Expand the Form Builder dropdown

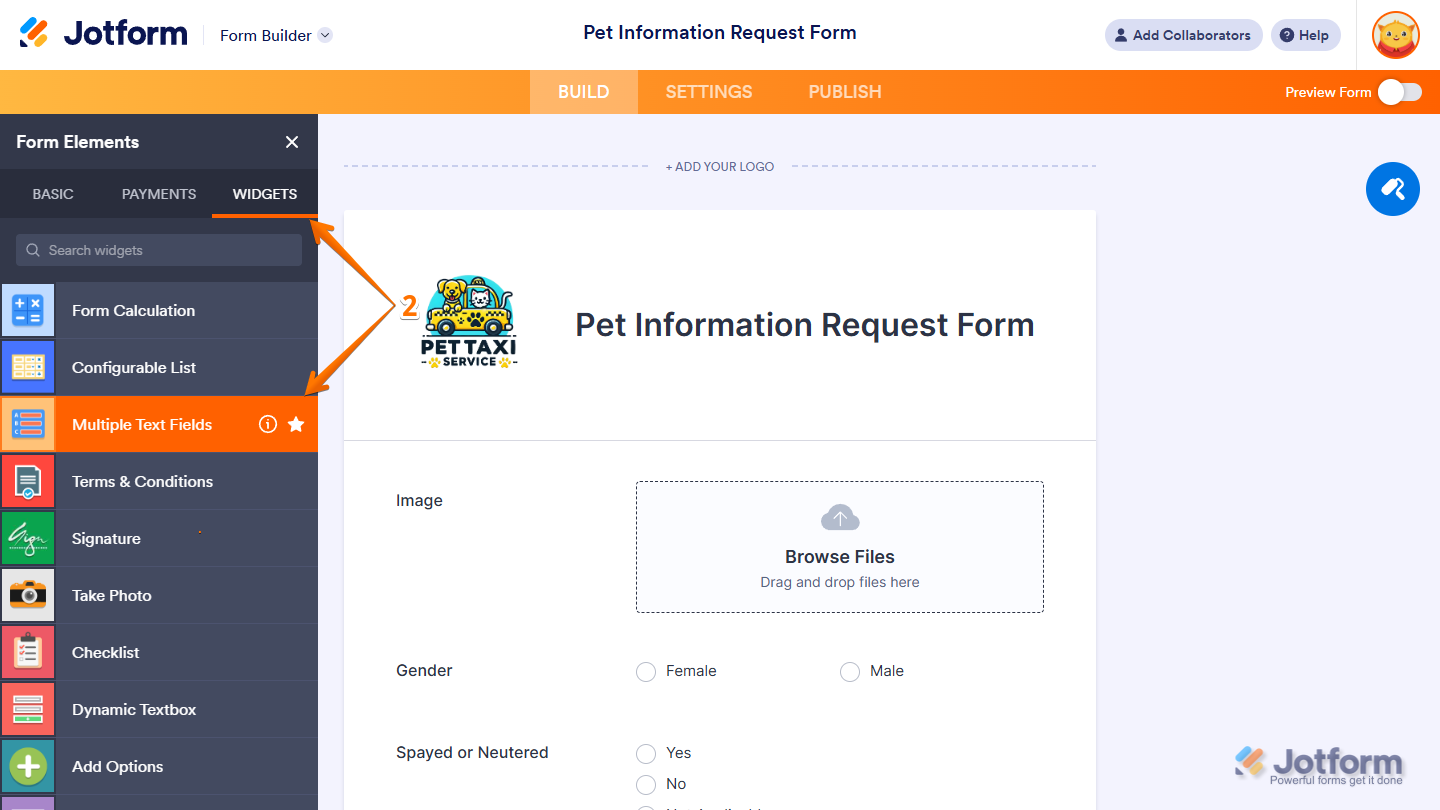coord(325,35)
